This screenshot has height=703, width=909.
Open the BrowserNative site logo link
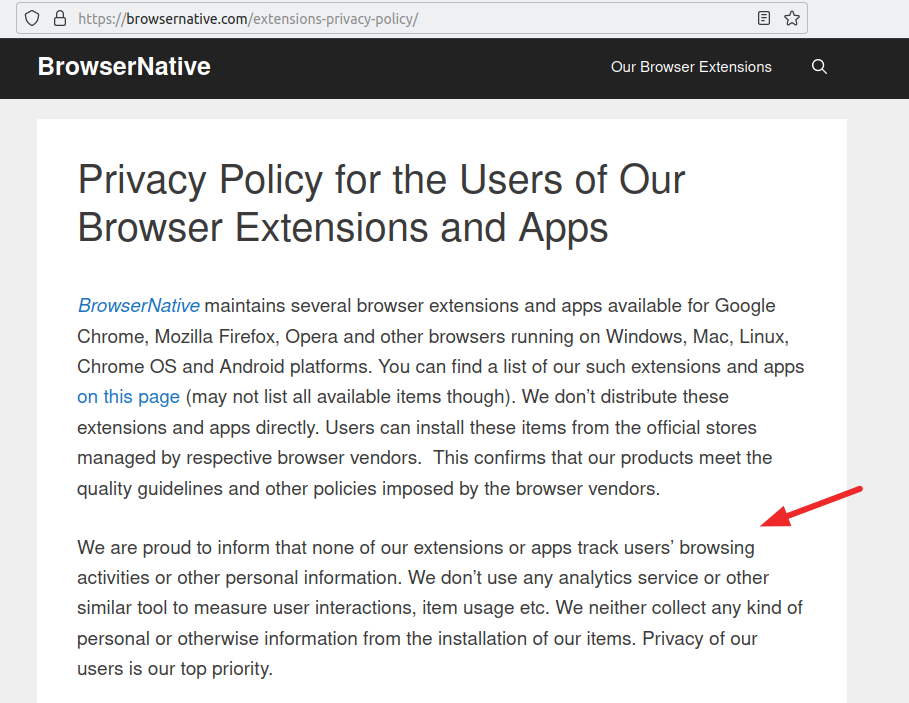point(124,67)
